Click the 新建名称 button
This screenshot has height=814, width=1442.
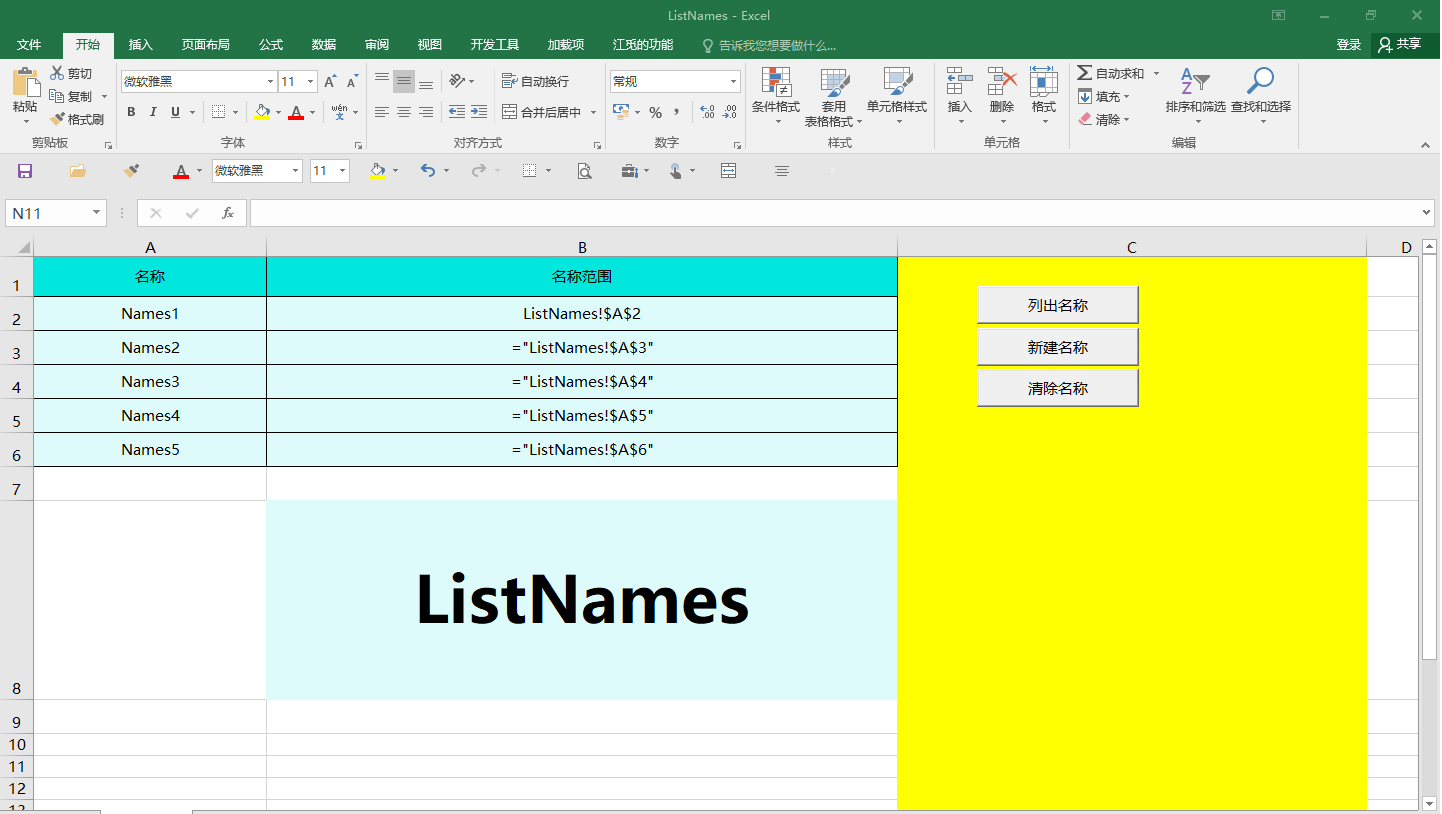click(x=1058, y=347)
